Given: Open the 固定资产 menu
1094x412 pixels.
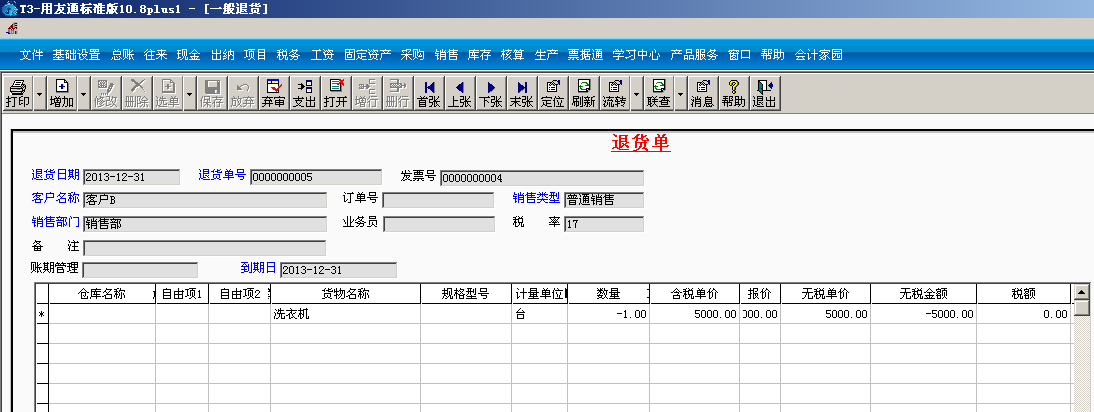Looking at the screenshot, I should click(368, 55).
